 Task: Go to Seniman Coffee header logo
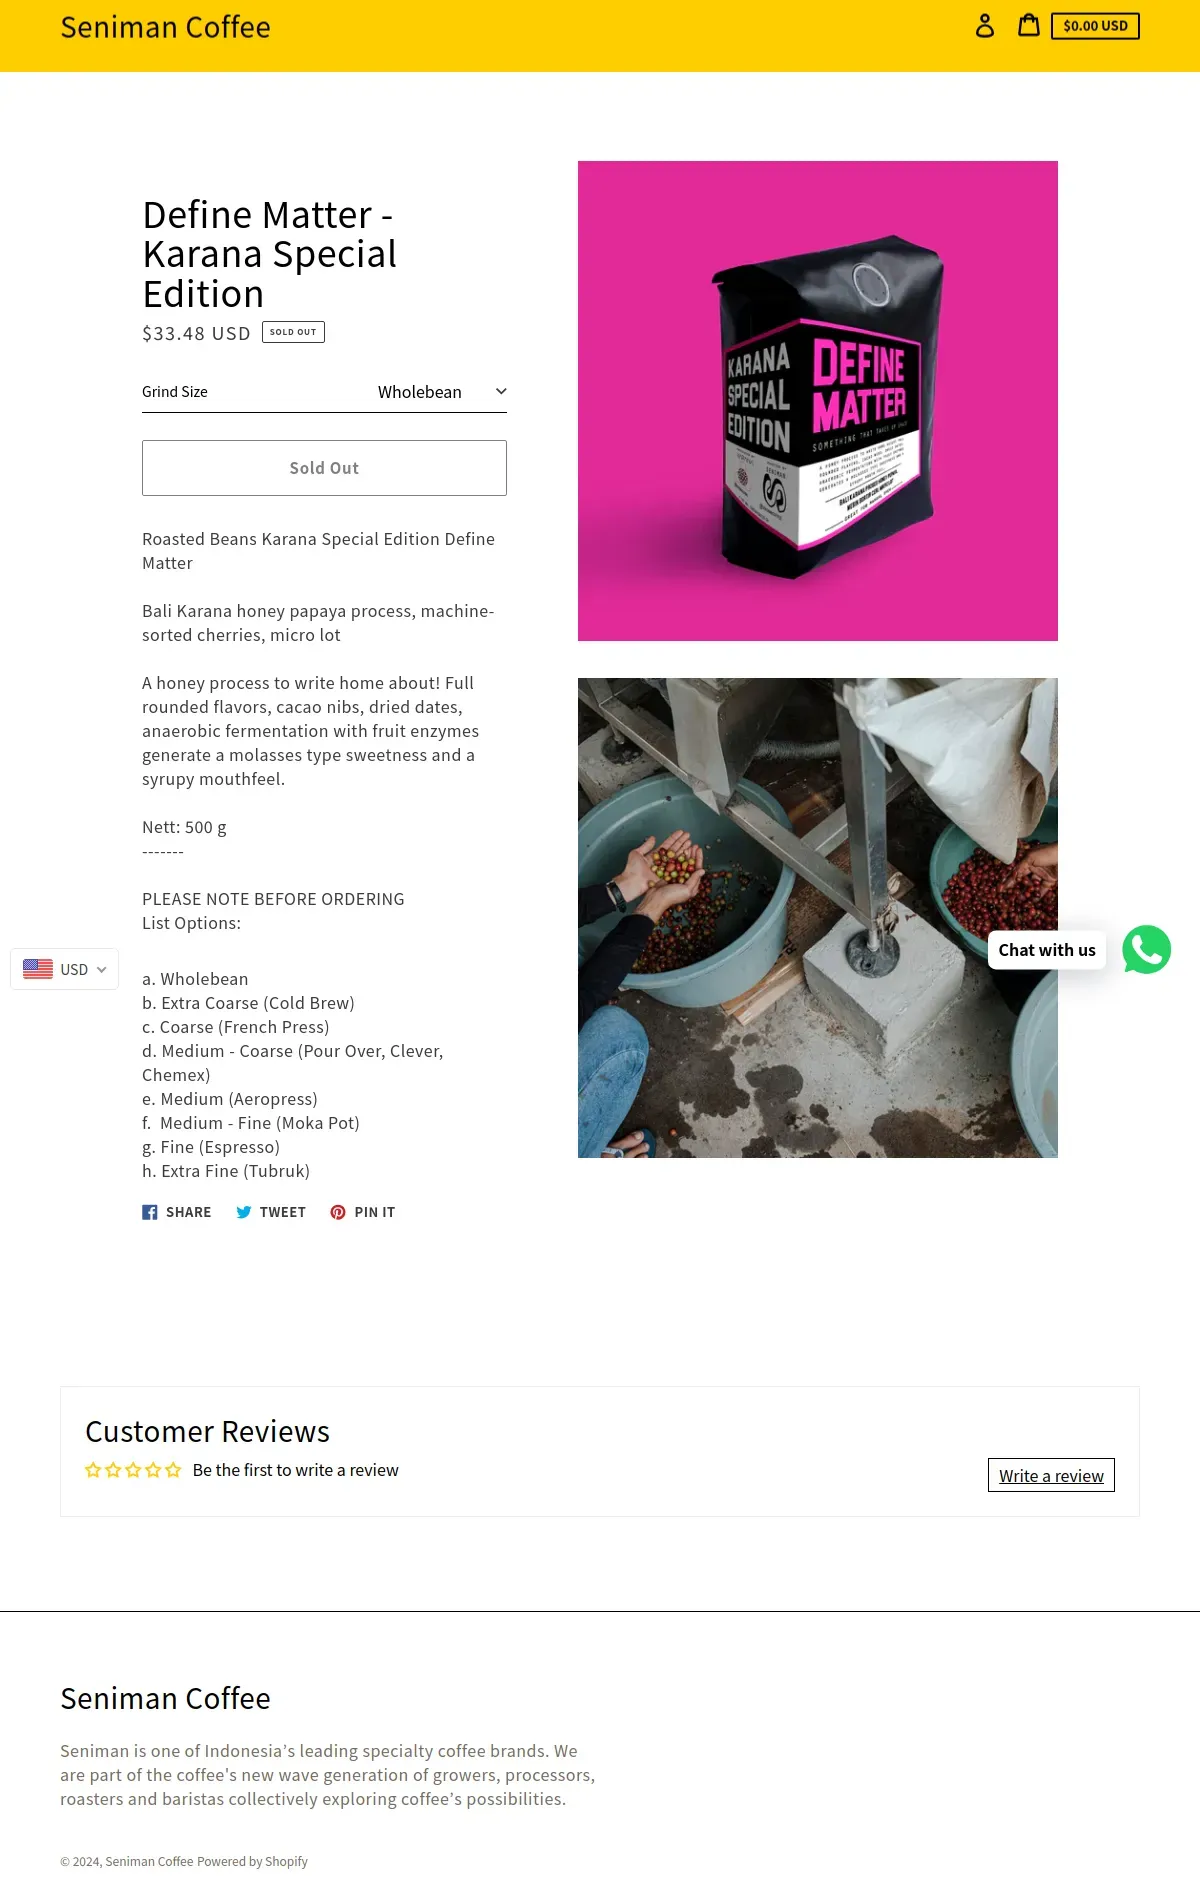tap(165, 27)
